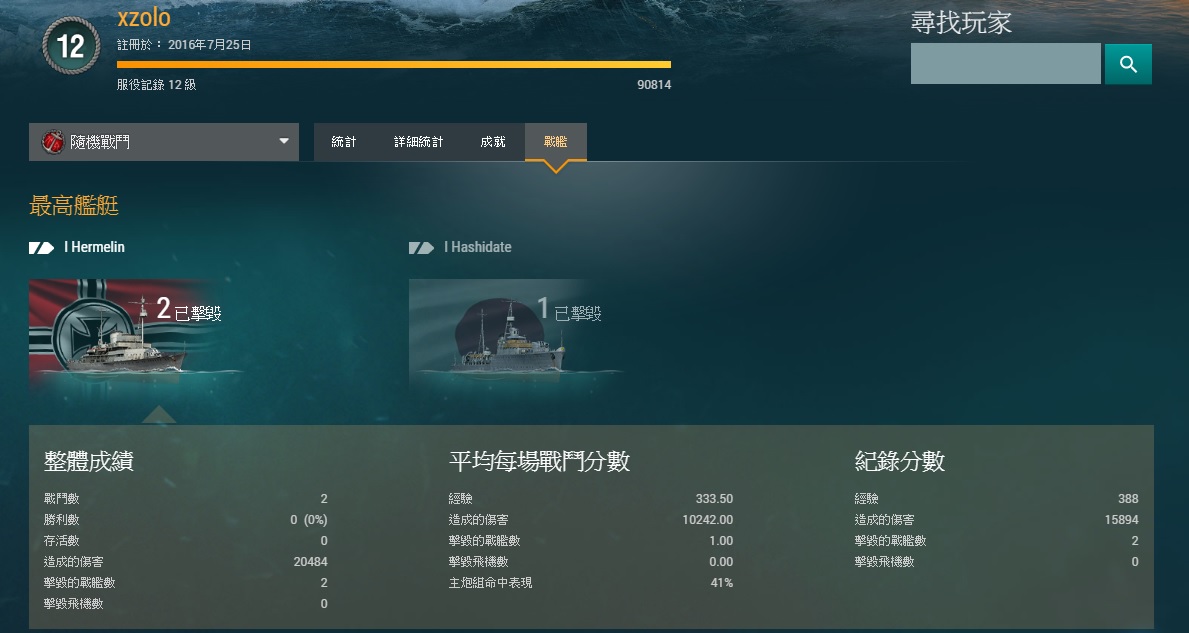Click the I Hashidate ship name
1189x633 pixels.
477,247
